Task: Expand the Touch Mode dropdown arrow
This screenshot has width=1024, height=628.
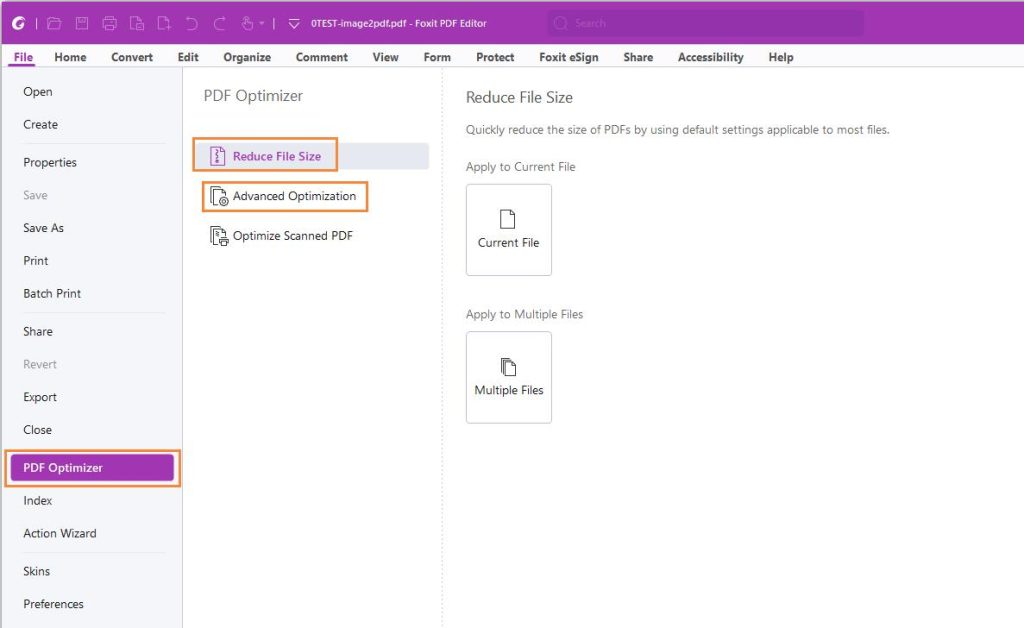Action: (x=263, y=22)
